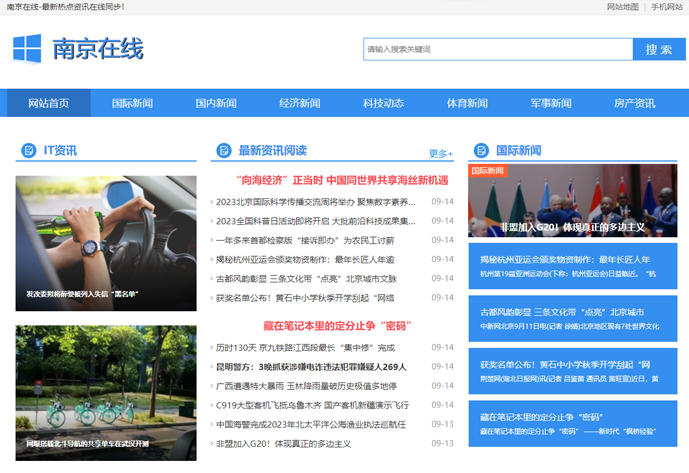Viewport: 689px width, 473px height.
Task: Open the drunk driving car thumbnail article
Action: click(106, 242)
